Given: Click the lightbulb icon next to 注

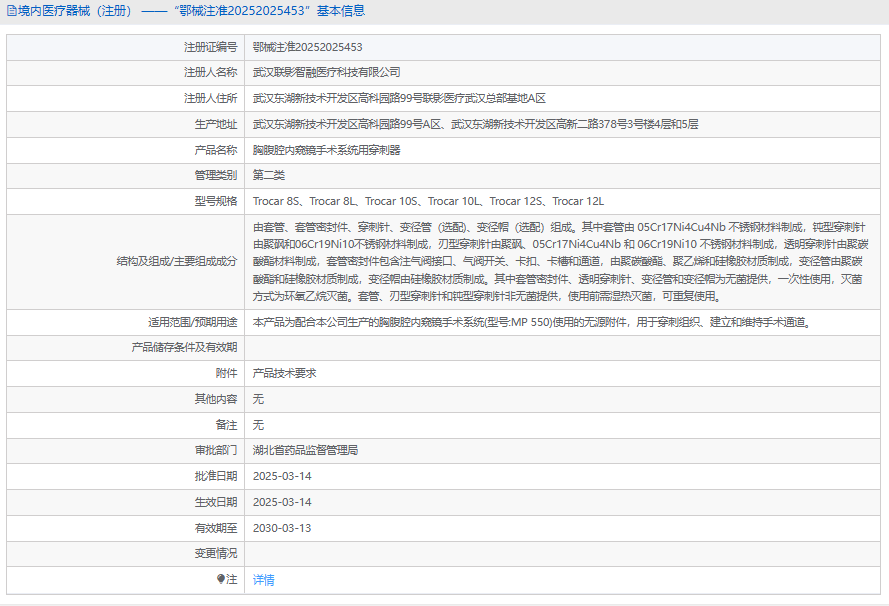Looking at the screenshot, I should [221, 579].
